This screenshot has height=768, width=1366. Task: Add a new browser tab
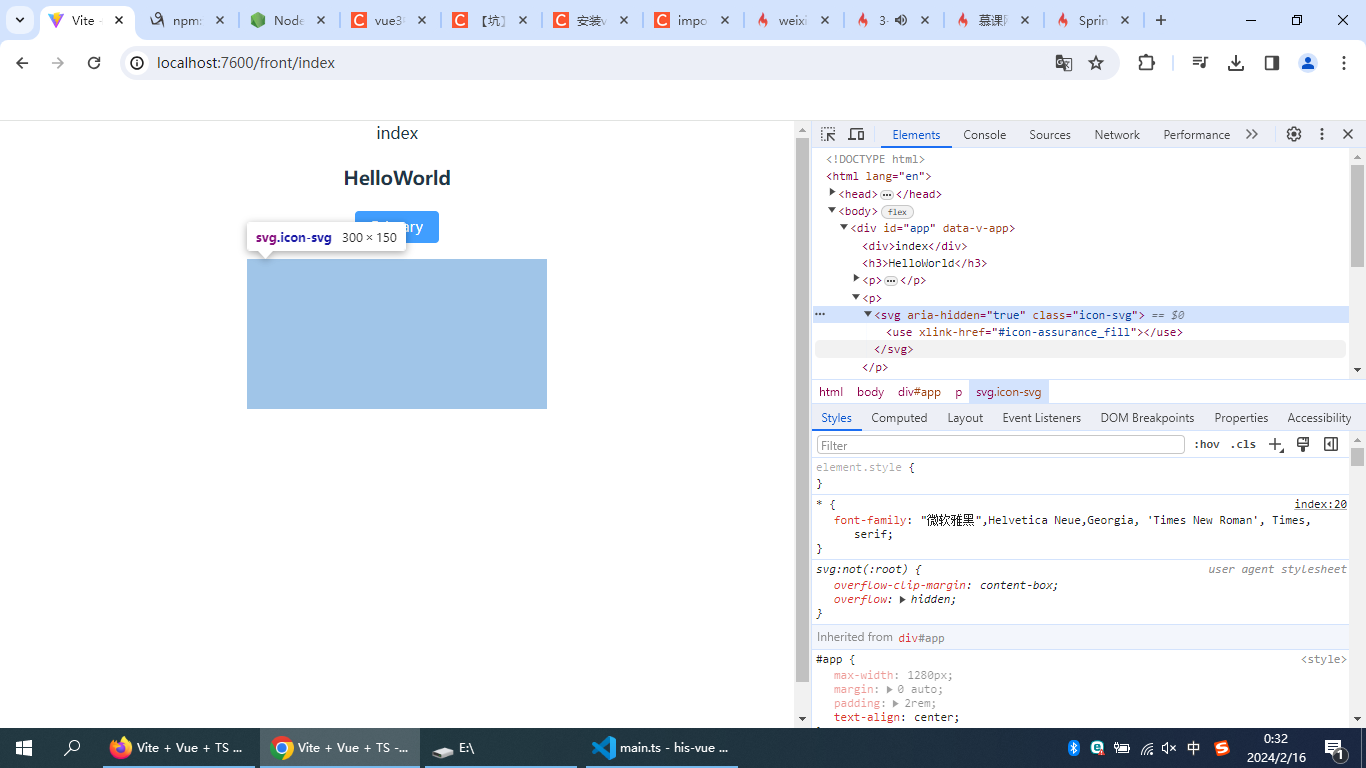tap(1160, 20)
